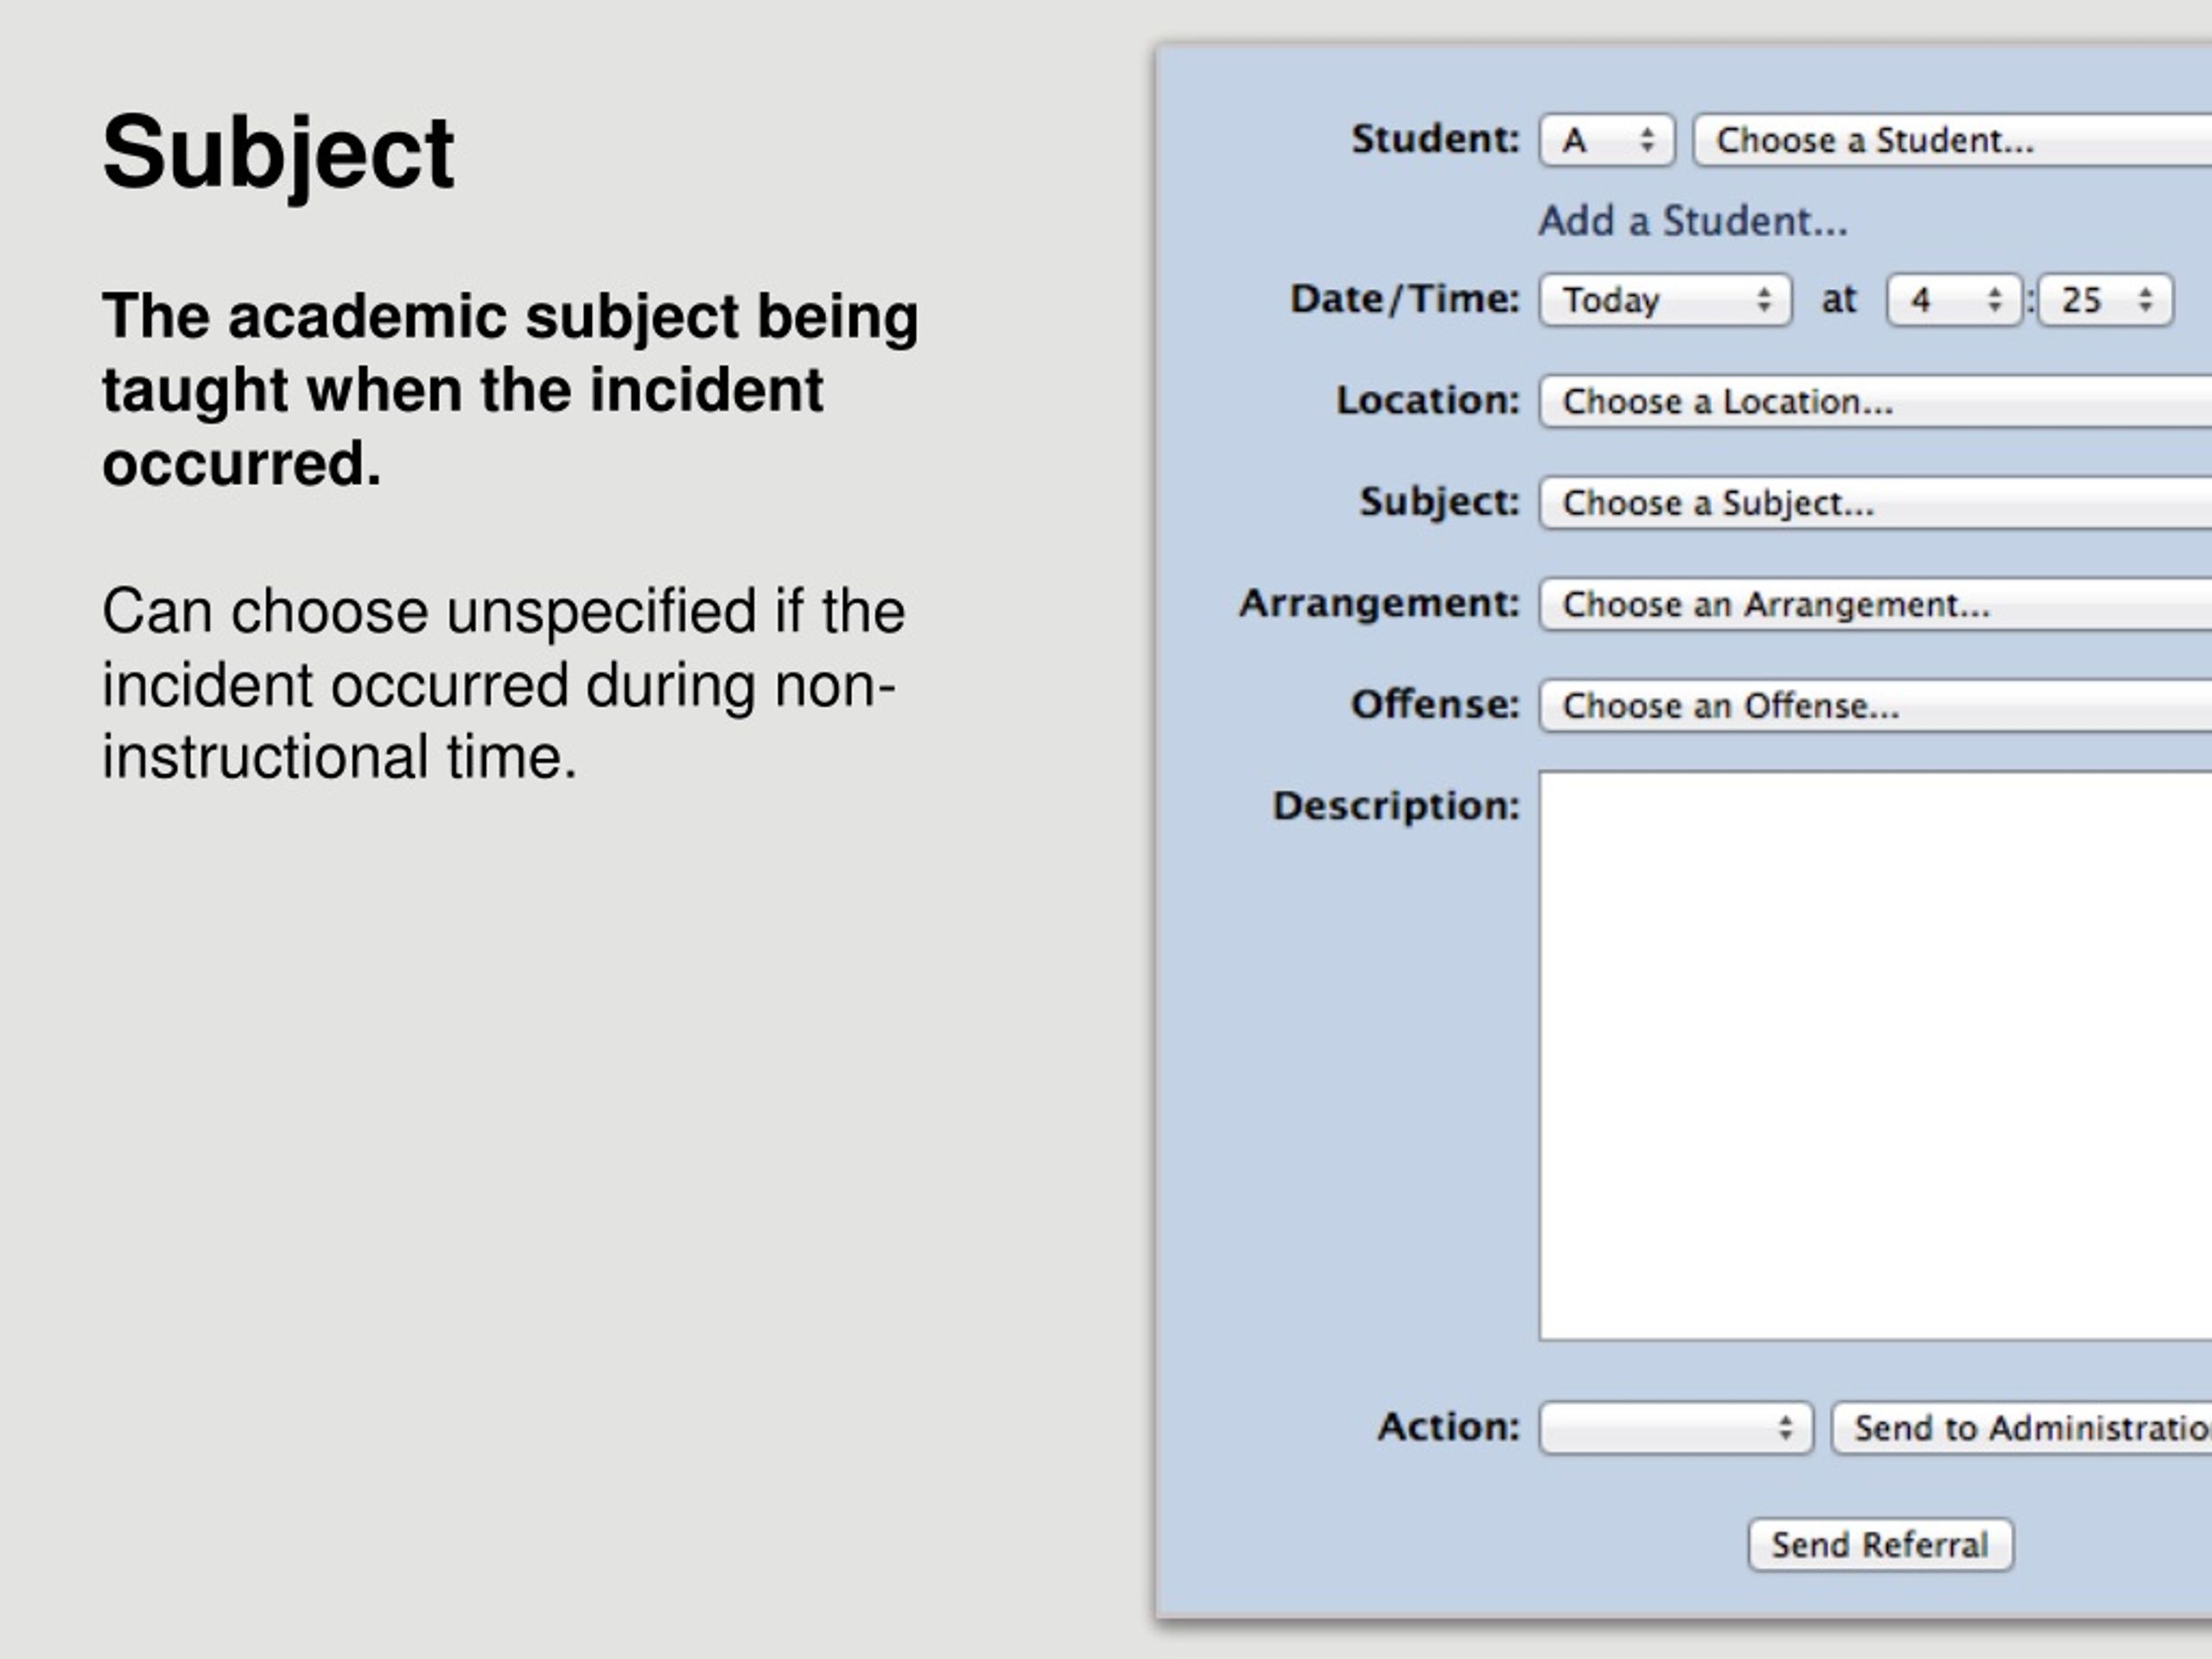This screenshot has height=1659, width=2212.
Task: Open the Send to Administration dropdown
Action: (2021, 1428)
